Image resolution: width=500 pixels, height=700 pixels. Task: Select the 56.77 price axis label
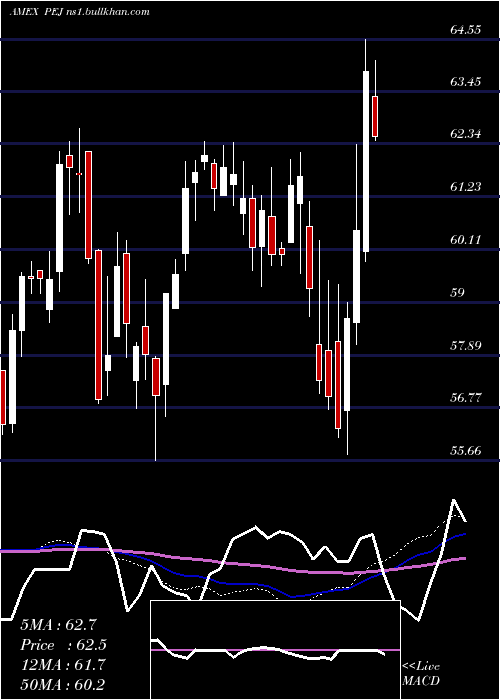tap(466, 398)
